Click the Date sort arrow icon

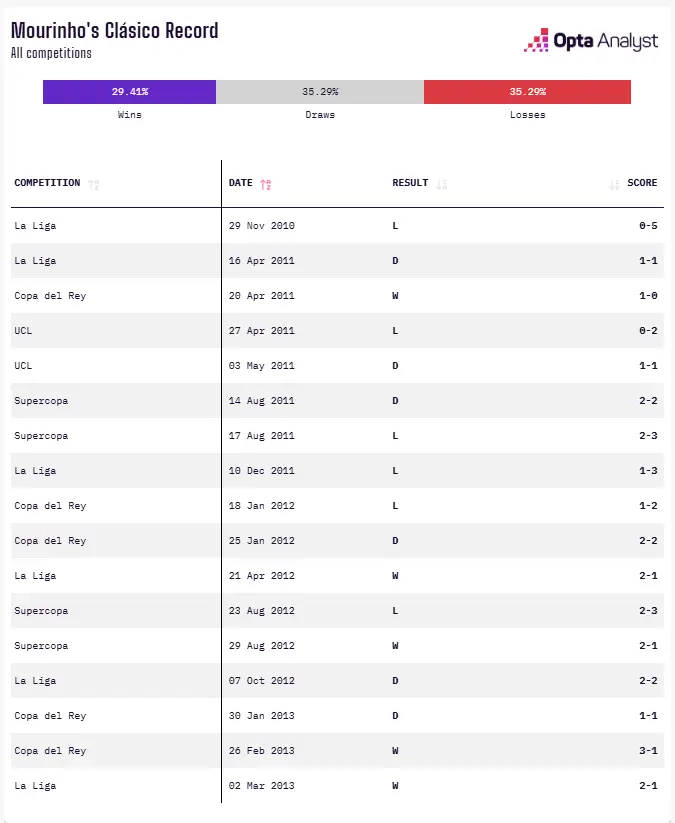(266, 184)
